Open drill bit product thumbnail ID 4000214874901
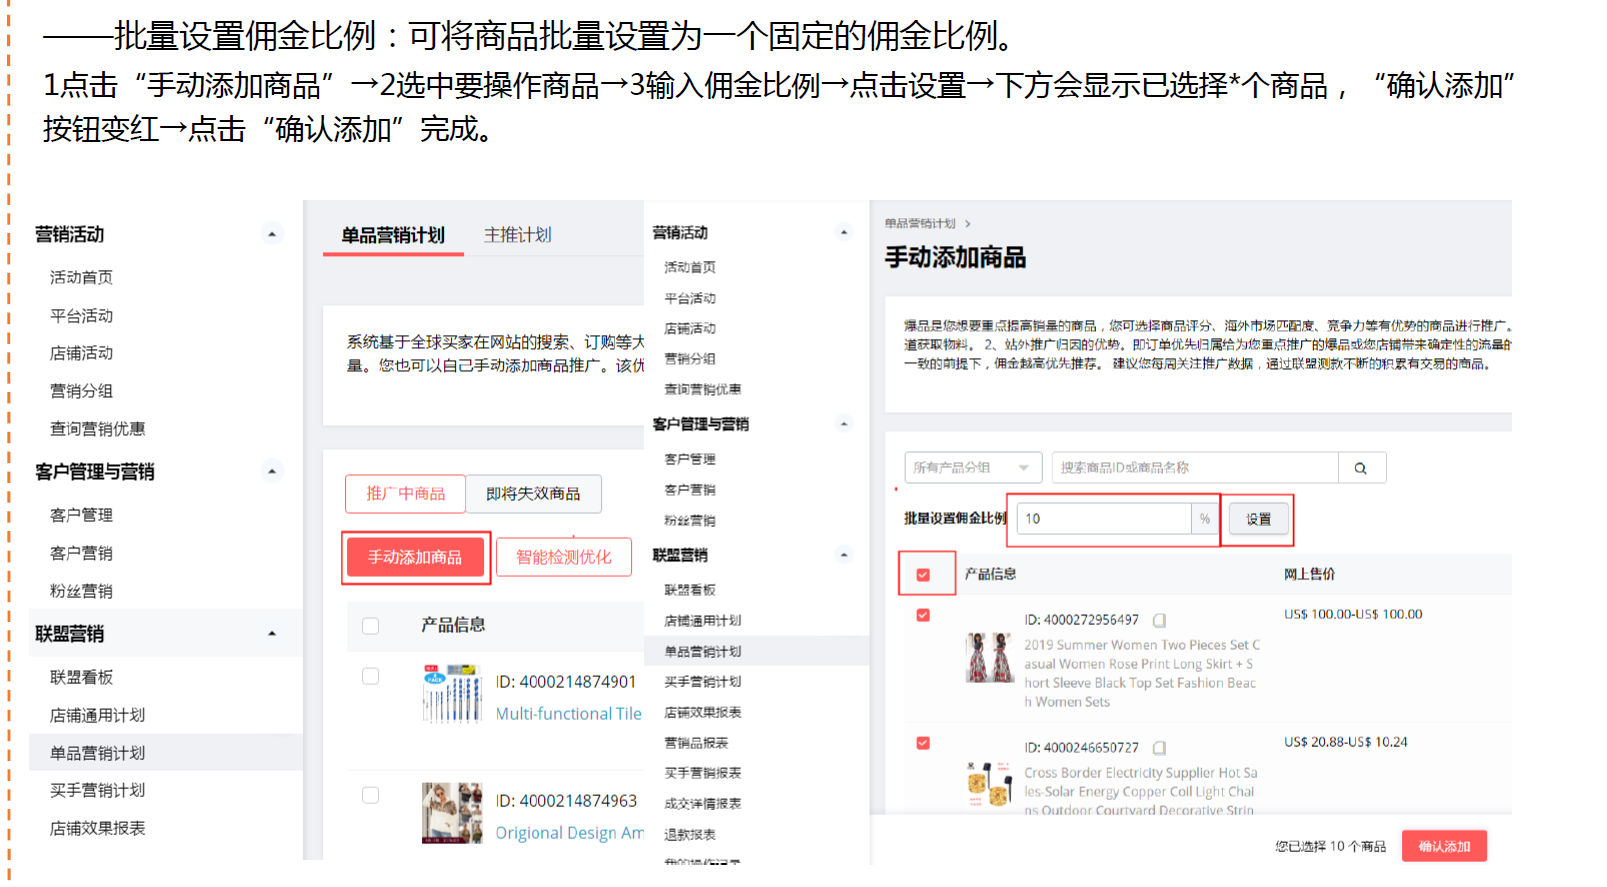 coord(451,693)
